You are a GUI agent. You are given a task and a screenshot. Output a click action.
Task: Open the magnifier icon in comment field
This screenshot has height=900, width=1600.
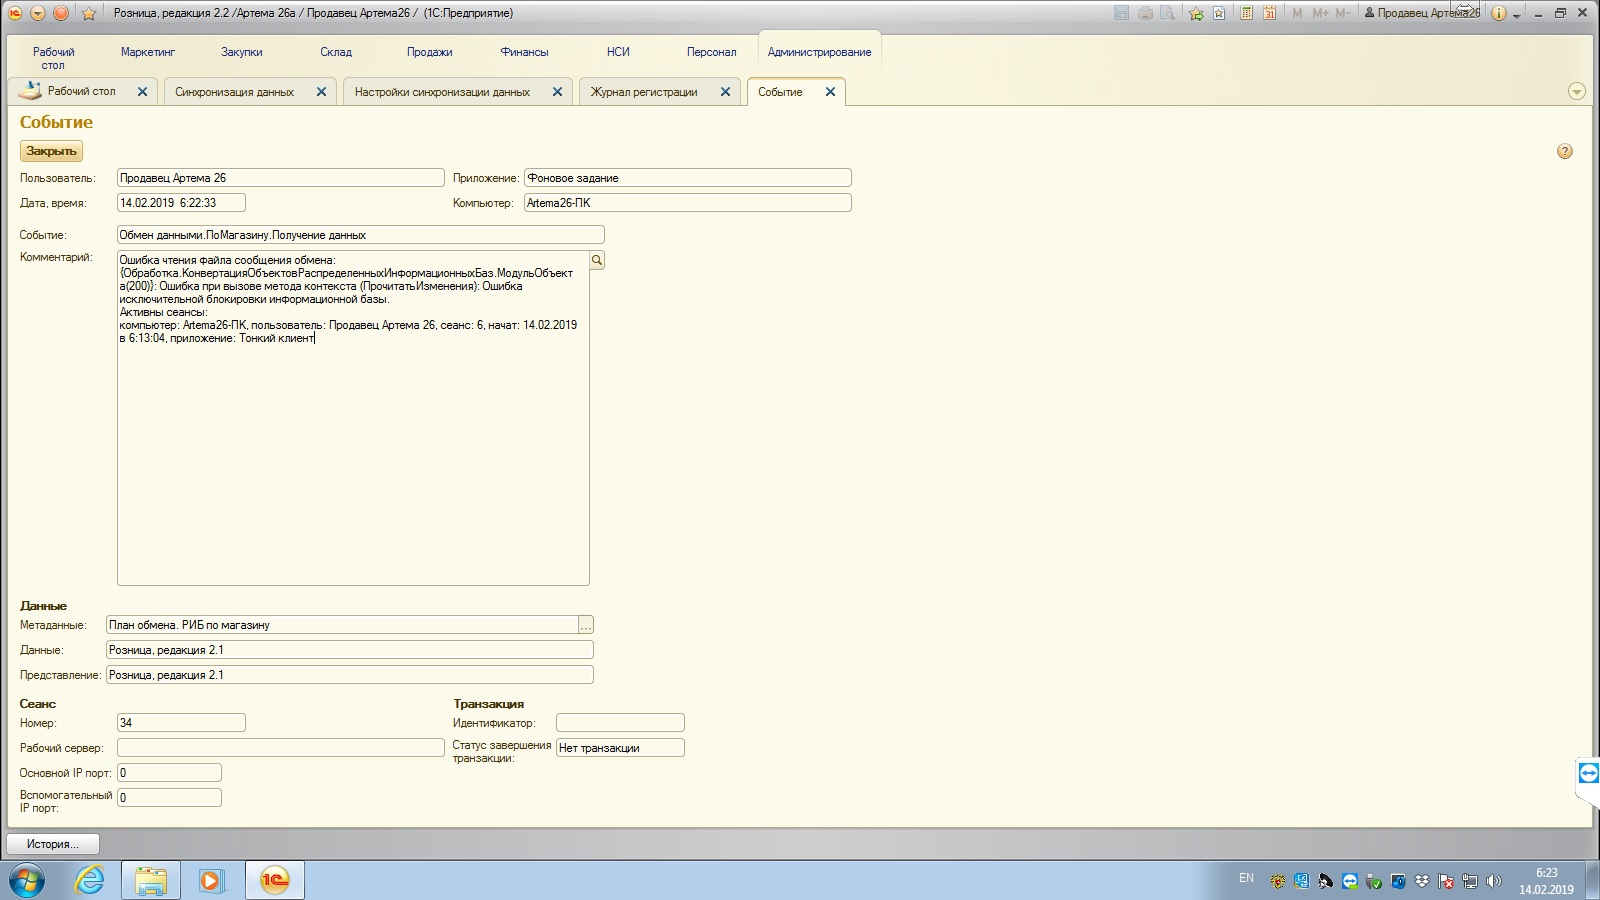pyautogui.click(x=597, y=260)
